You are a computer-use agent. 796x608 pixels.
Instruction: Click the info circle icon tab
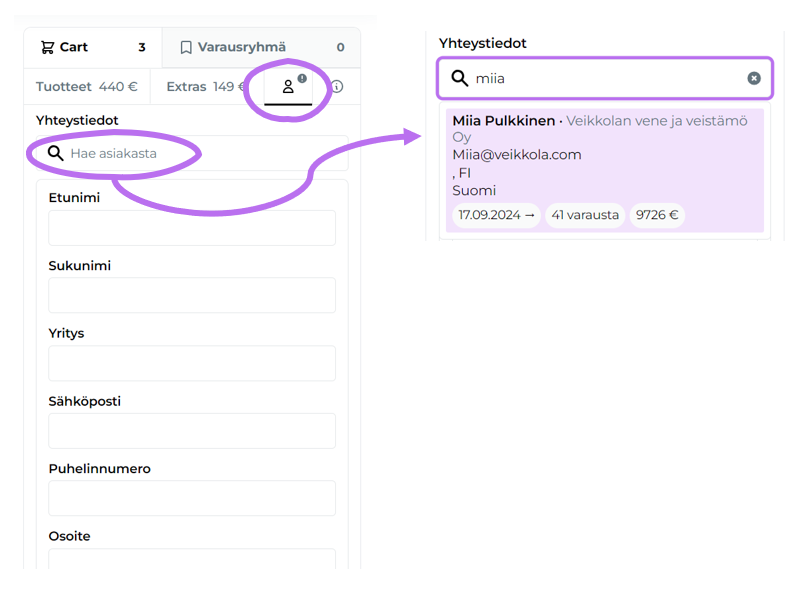[x=337, y=87]
